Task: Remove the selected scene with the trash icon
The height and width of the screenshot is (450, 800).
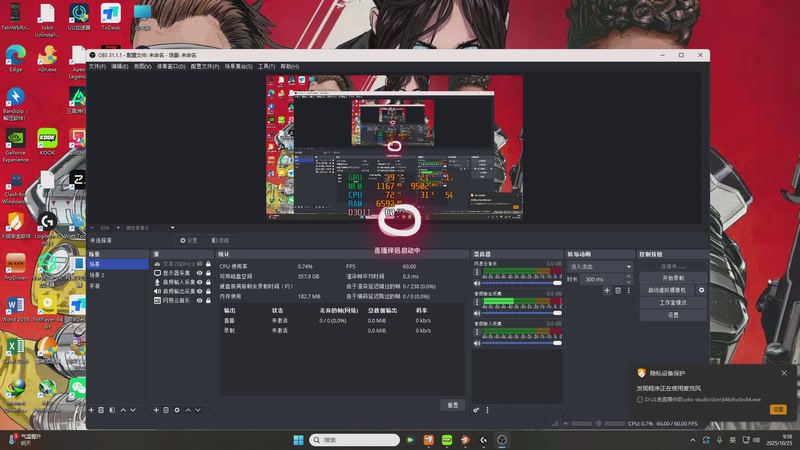Action: coord(101,410)
